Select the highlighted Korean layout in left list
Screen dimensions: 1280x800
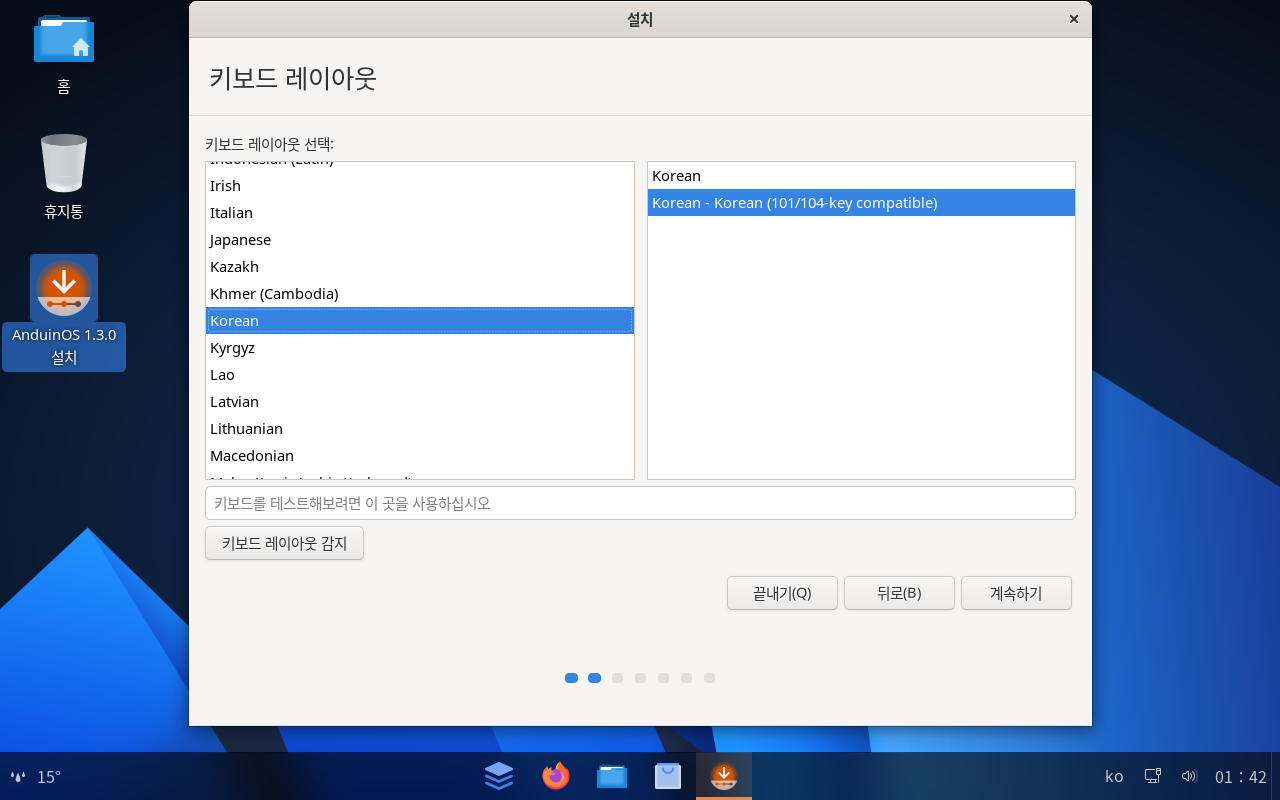click(420, 321)
